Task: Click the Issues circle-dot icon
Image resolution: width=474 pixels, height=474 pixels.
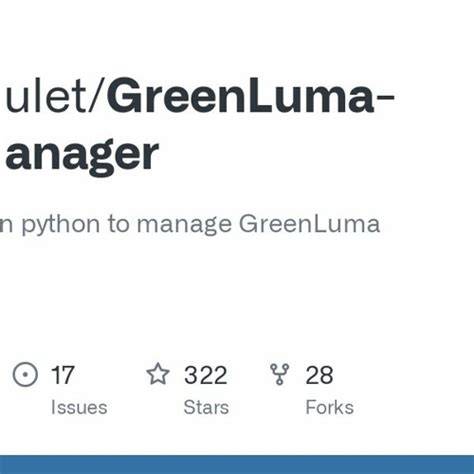Action: point(25,374)
